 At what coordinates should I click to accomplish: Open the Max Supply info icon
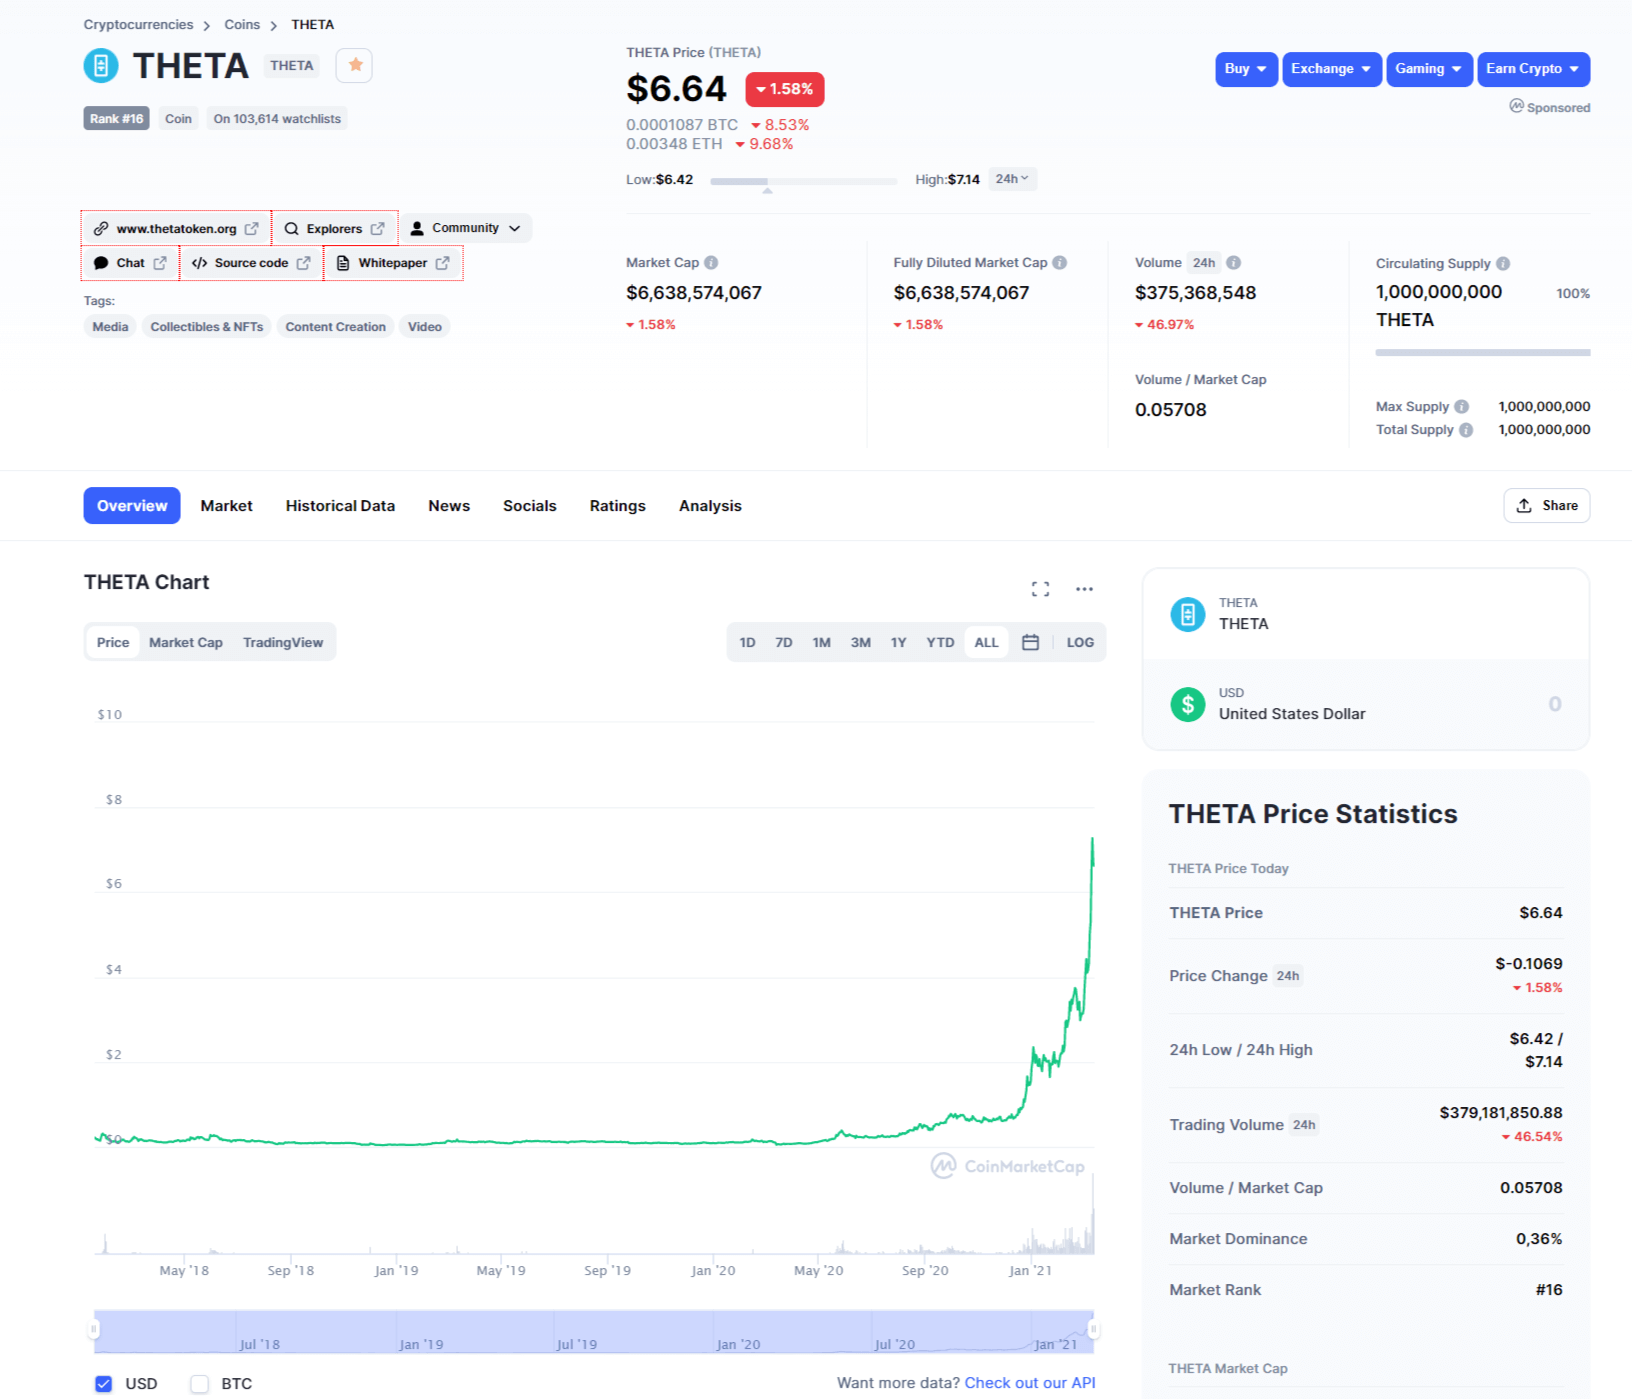click(x=1462, y=407)
